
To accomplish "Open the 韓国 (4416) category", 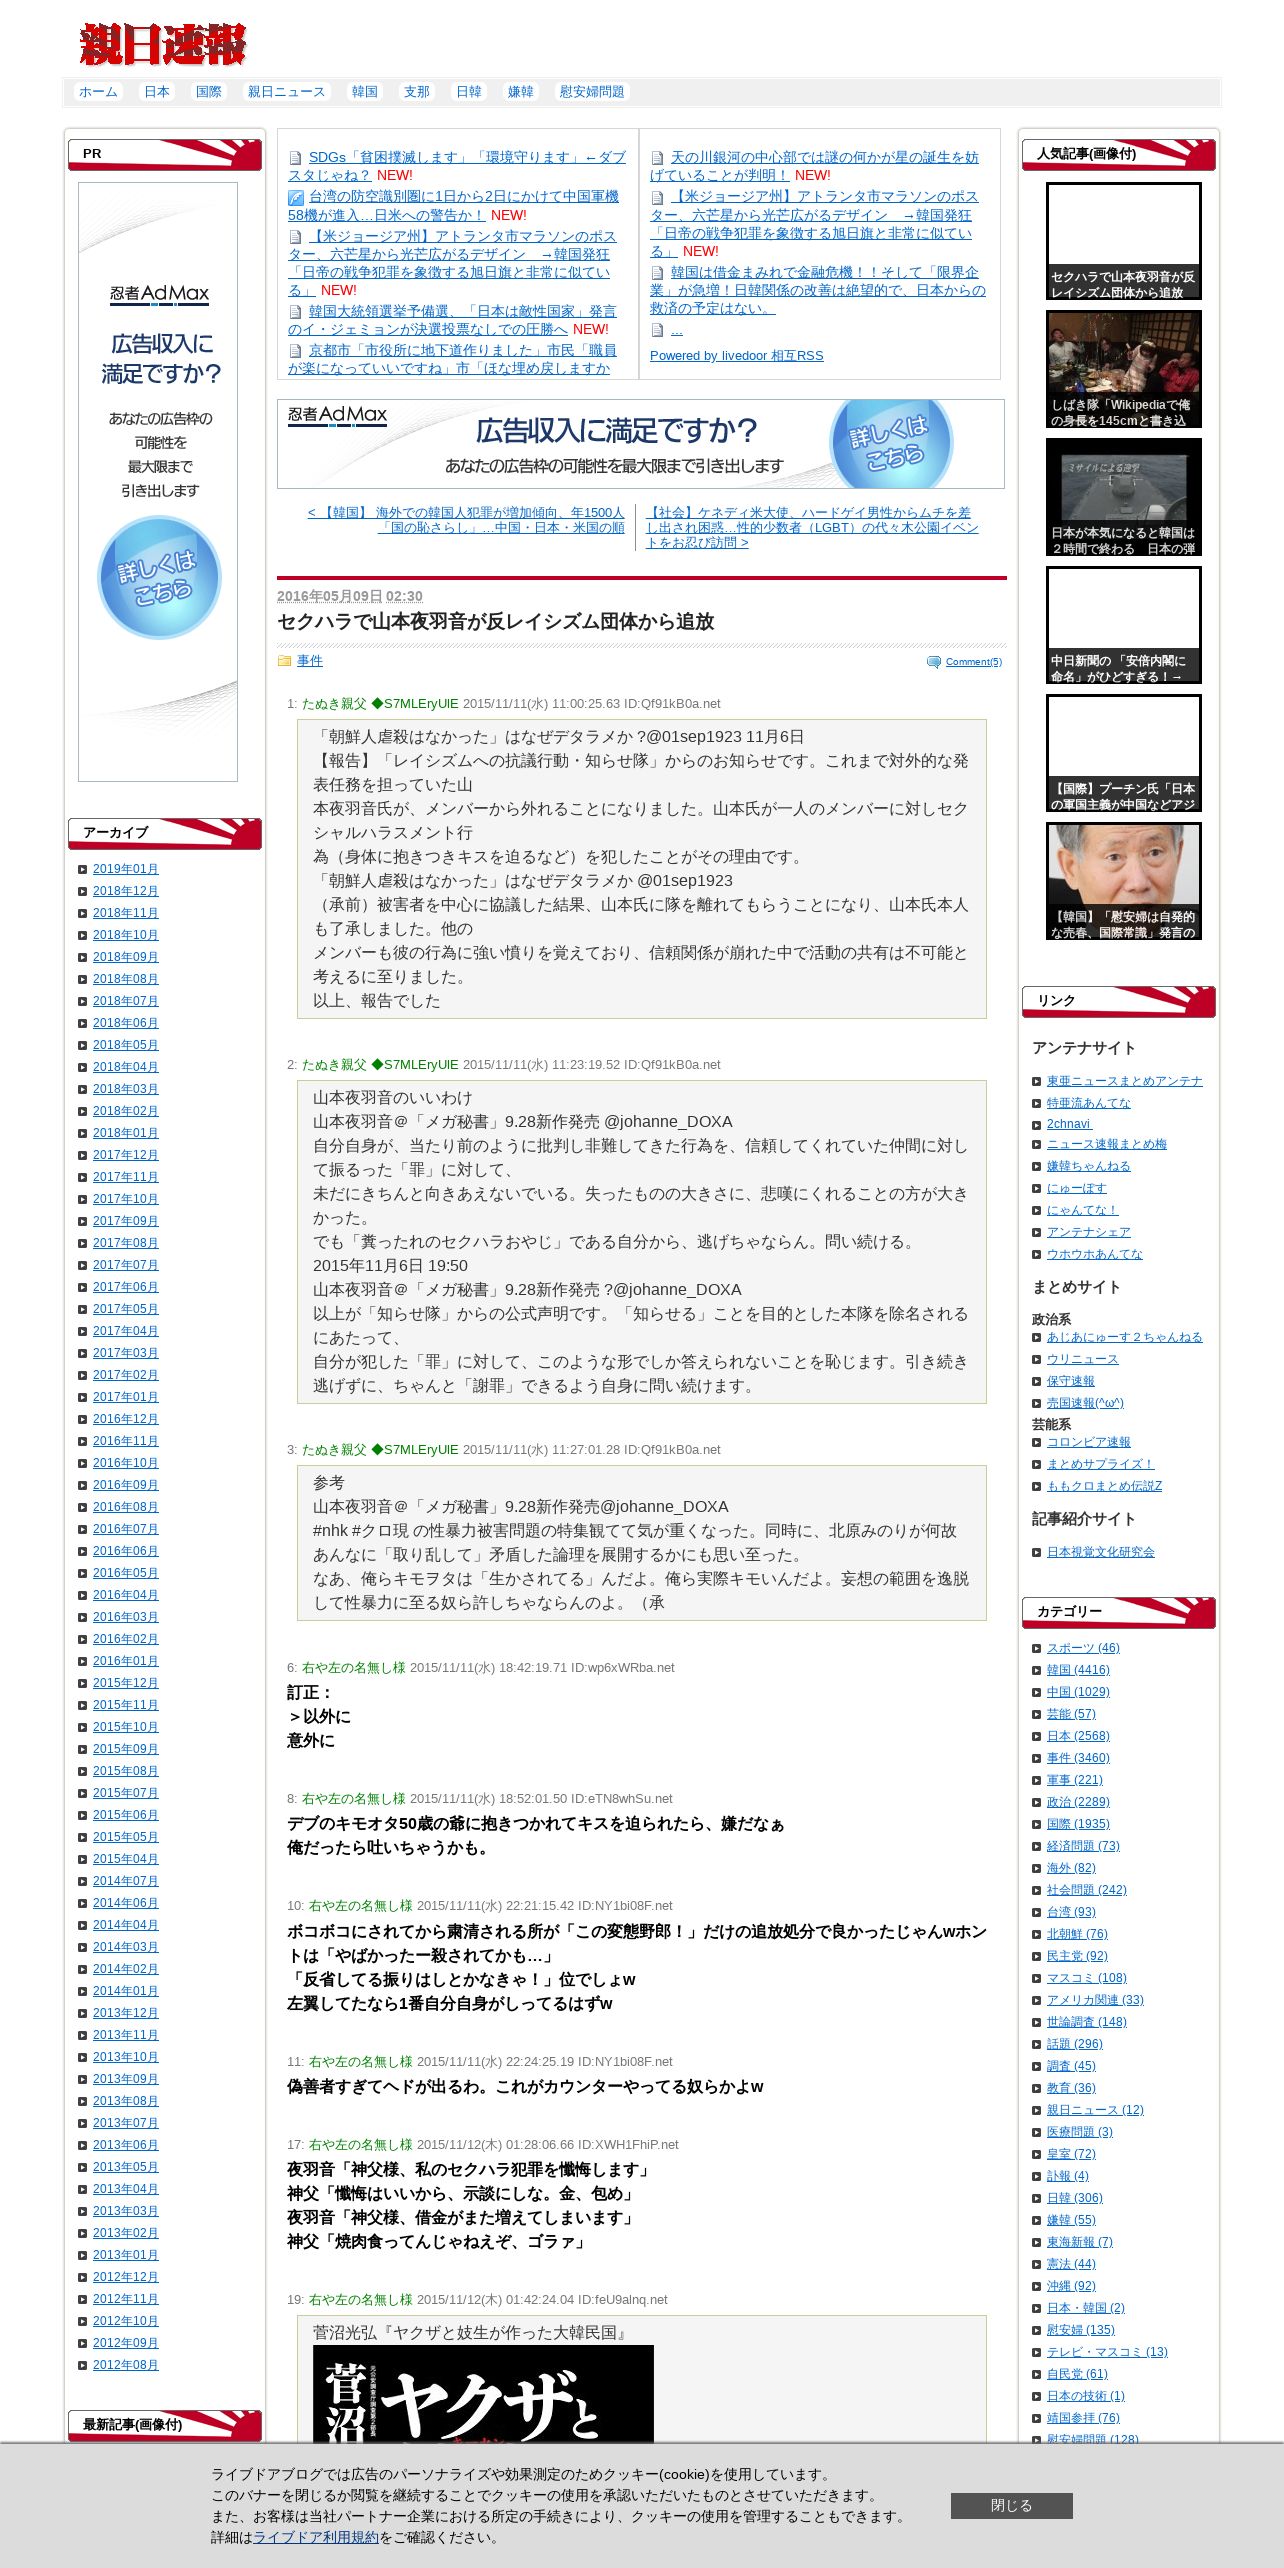I will coord(1078,1670).
